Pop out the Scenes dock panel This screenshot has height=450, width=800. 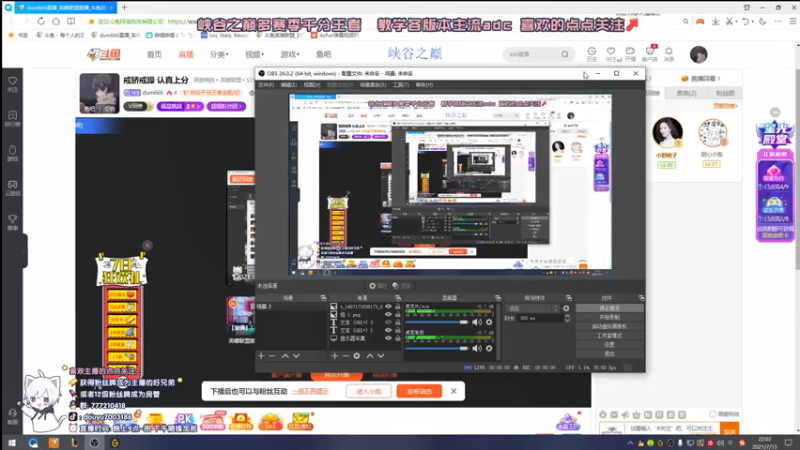323,297
